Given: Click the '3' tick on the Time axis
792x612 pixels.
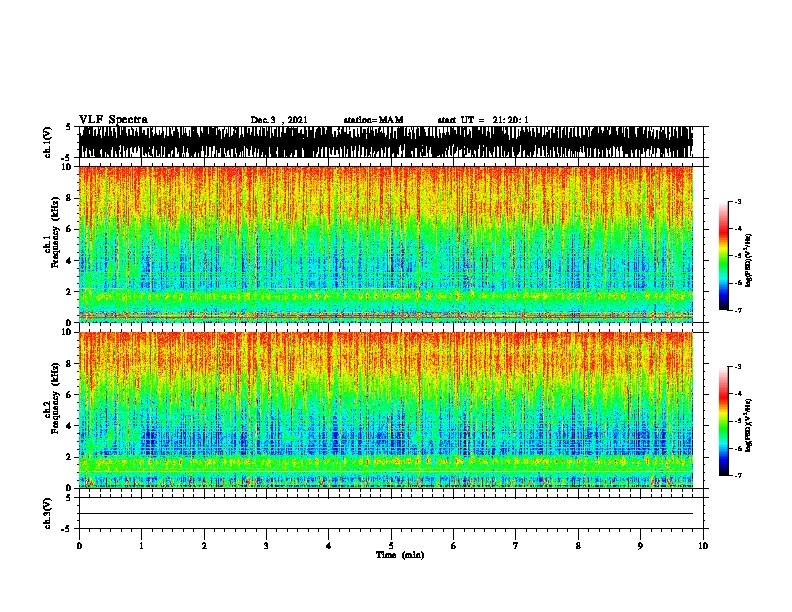Looking at the screenshot, I should (x=266, y=546).
